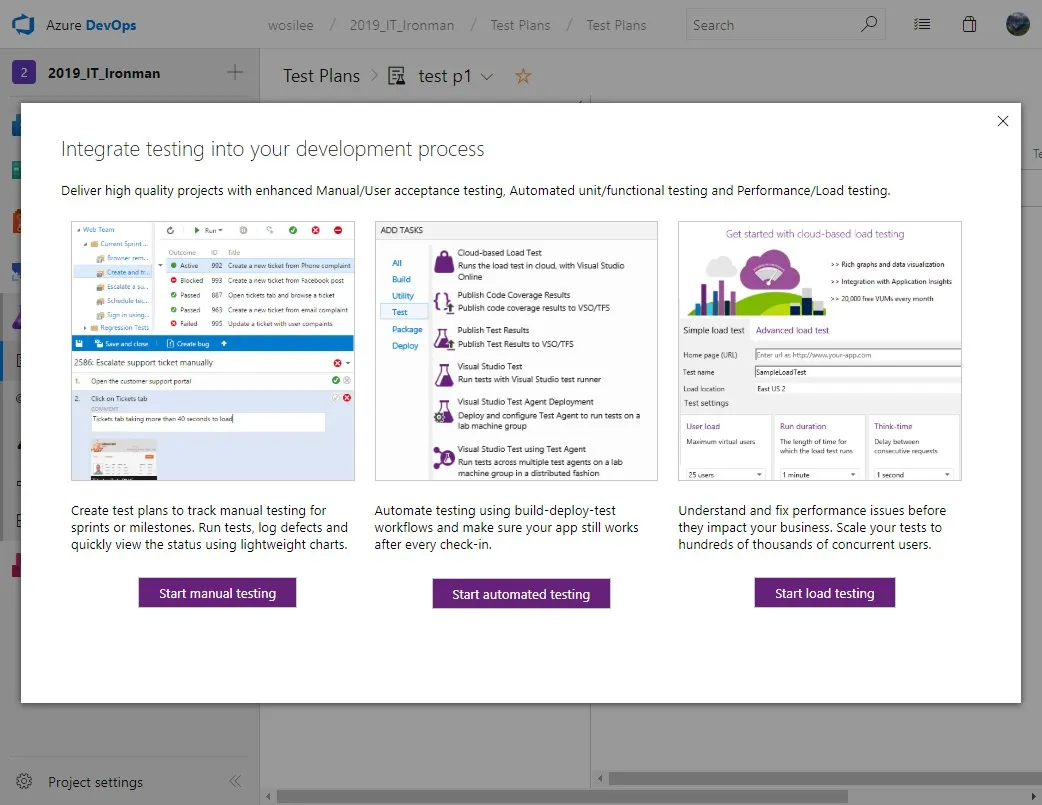Open the wosilee breadcrumb

tap(291, 24)
